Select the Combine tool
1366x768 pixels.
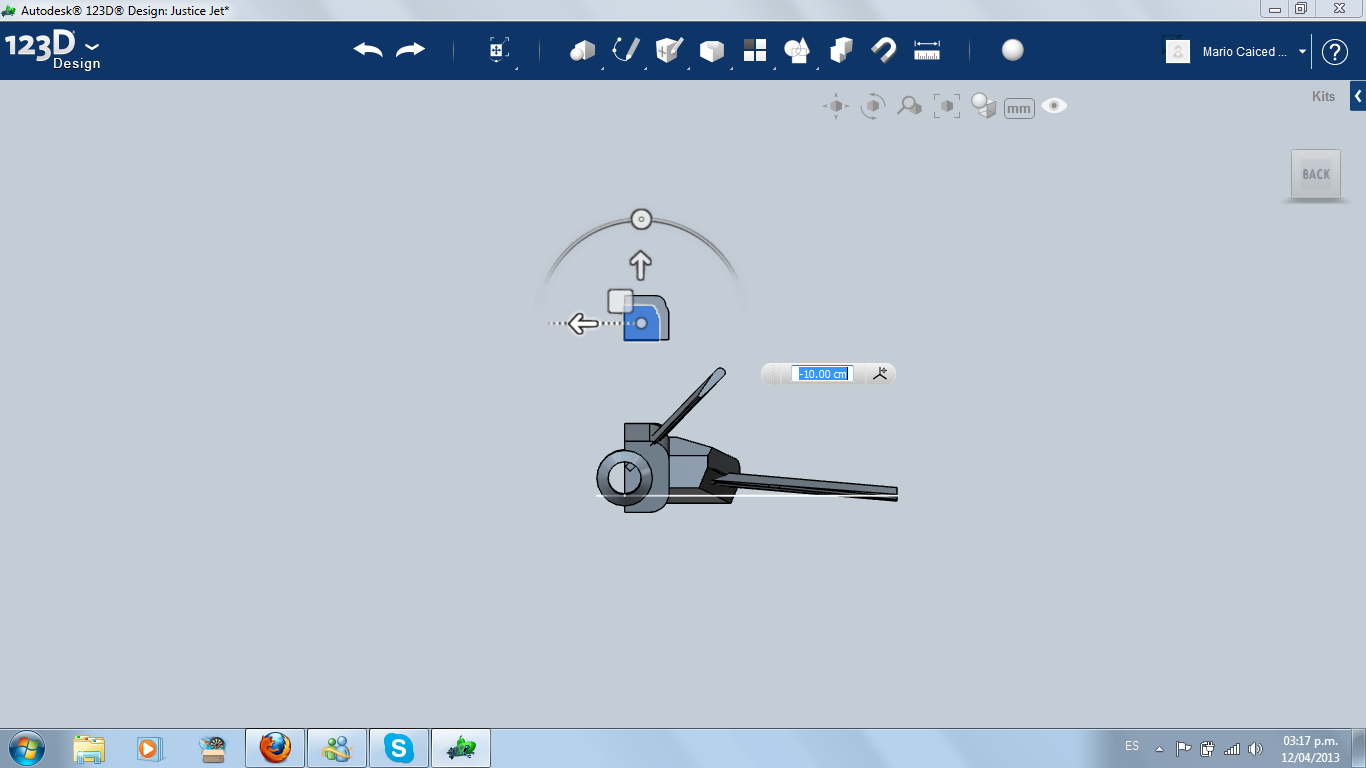point(841,50)
